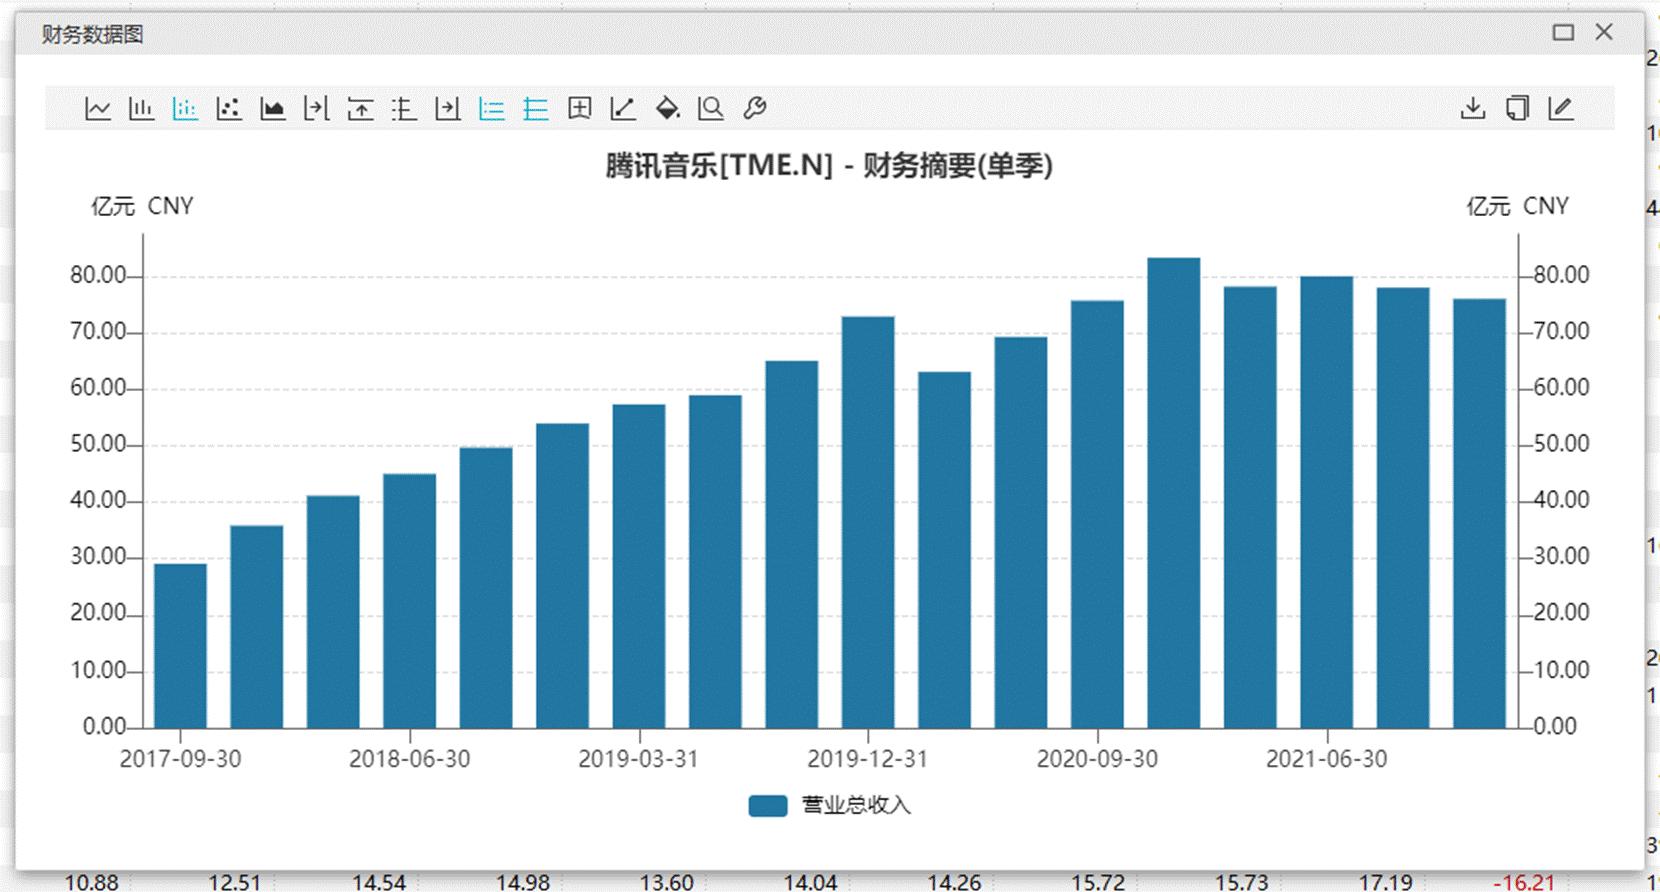Click the x-axis label 2019-12-31

(x=868, y=759)
